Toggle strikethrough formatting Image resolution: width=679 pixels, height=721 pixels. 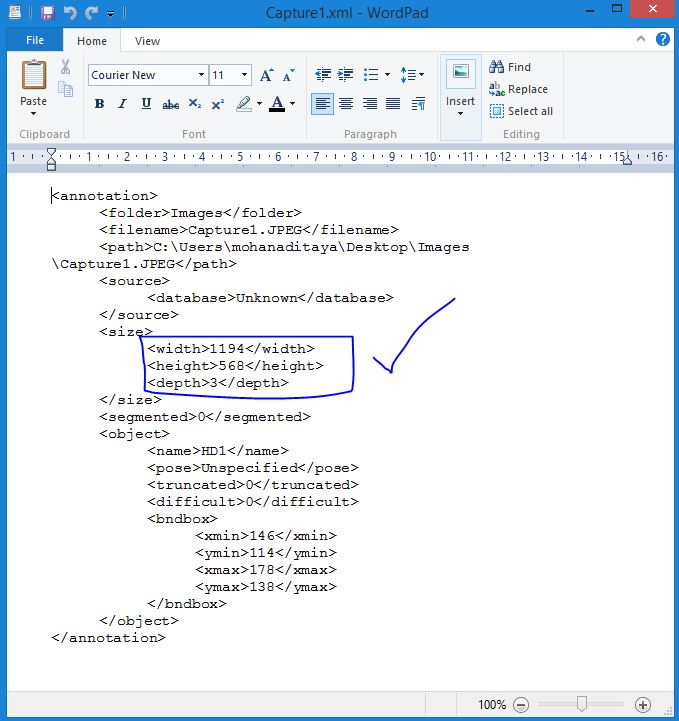[171, 104]
